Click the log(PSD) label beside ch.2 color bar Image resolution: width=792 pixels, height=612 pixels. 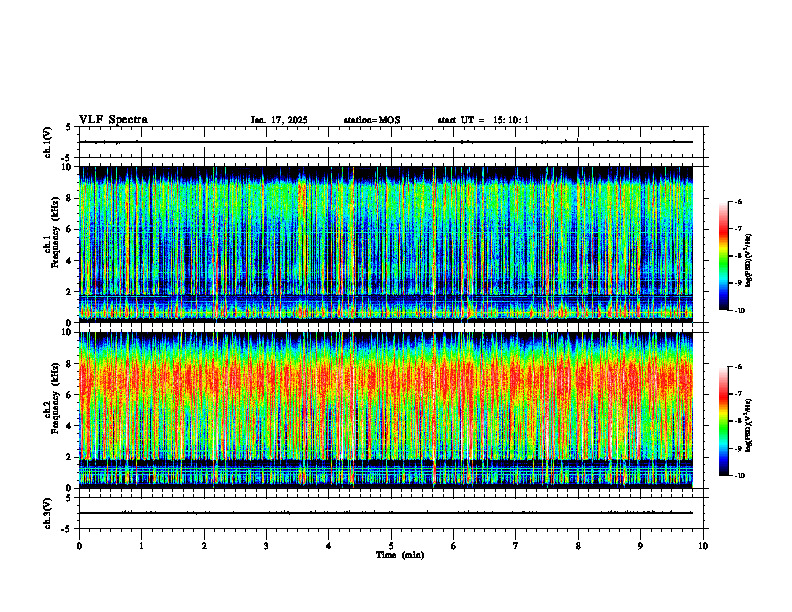[x=749, y=425]
